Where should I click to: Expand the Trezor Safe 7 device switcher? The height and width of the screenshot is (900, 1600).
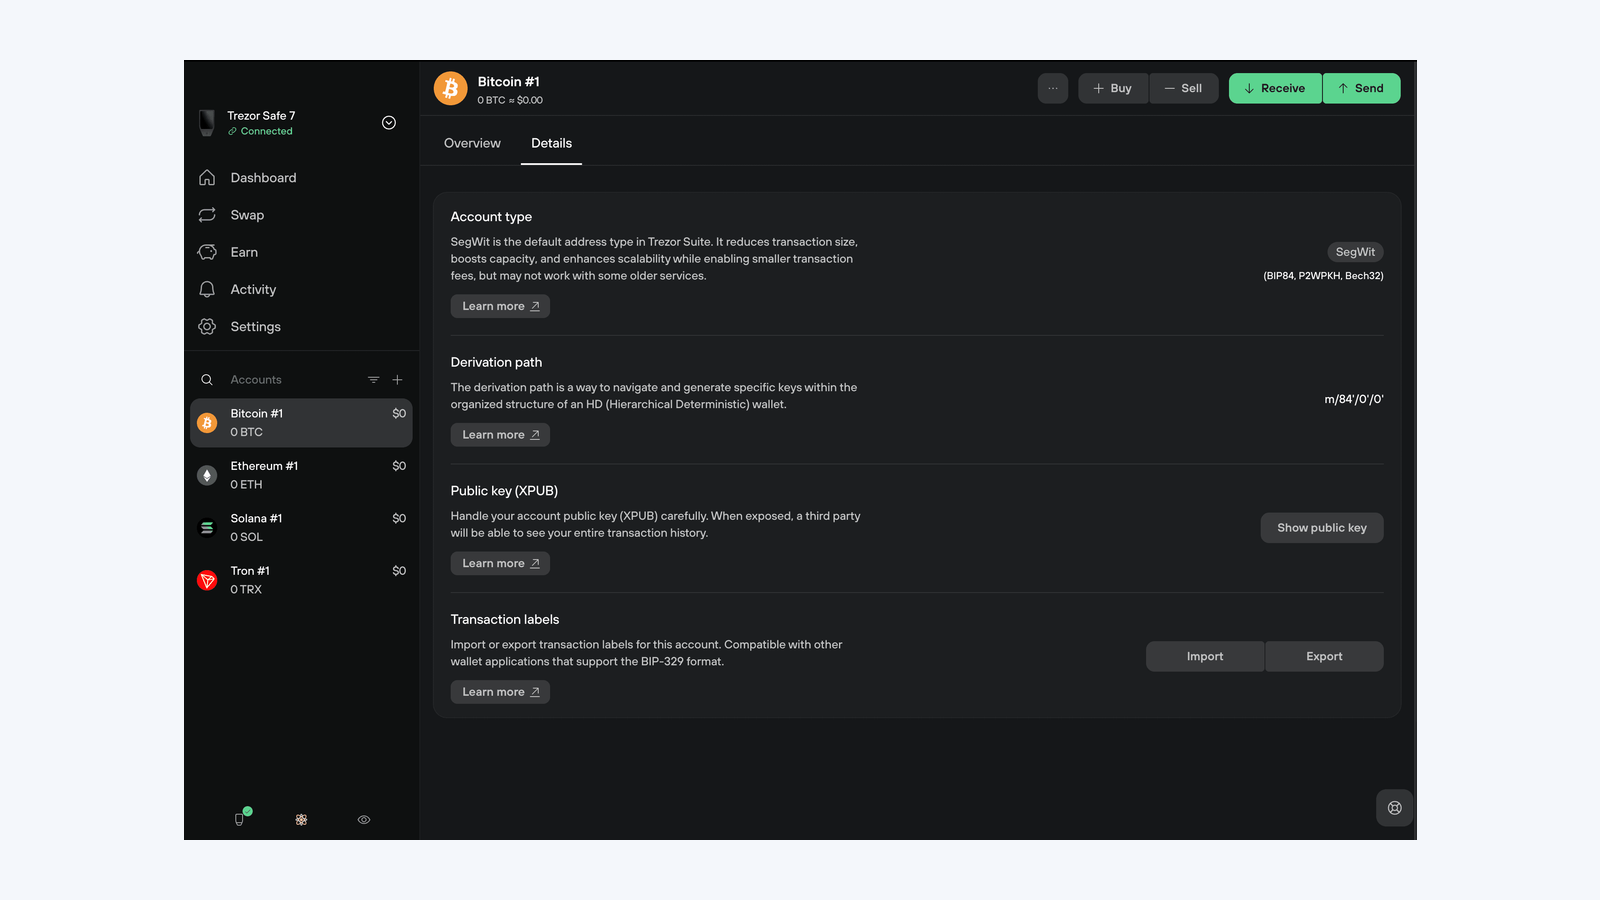(x=389, y=123)
